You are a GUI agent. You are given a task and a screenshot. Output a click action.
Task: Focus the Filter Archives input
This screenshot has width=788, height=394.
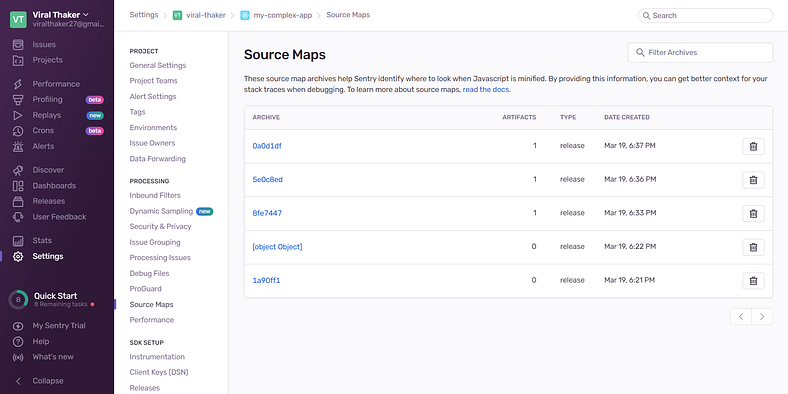(x=700, y=53)
